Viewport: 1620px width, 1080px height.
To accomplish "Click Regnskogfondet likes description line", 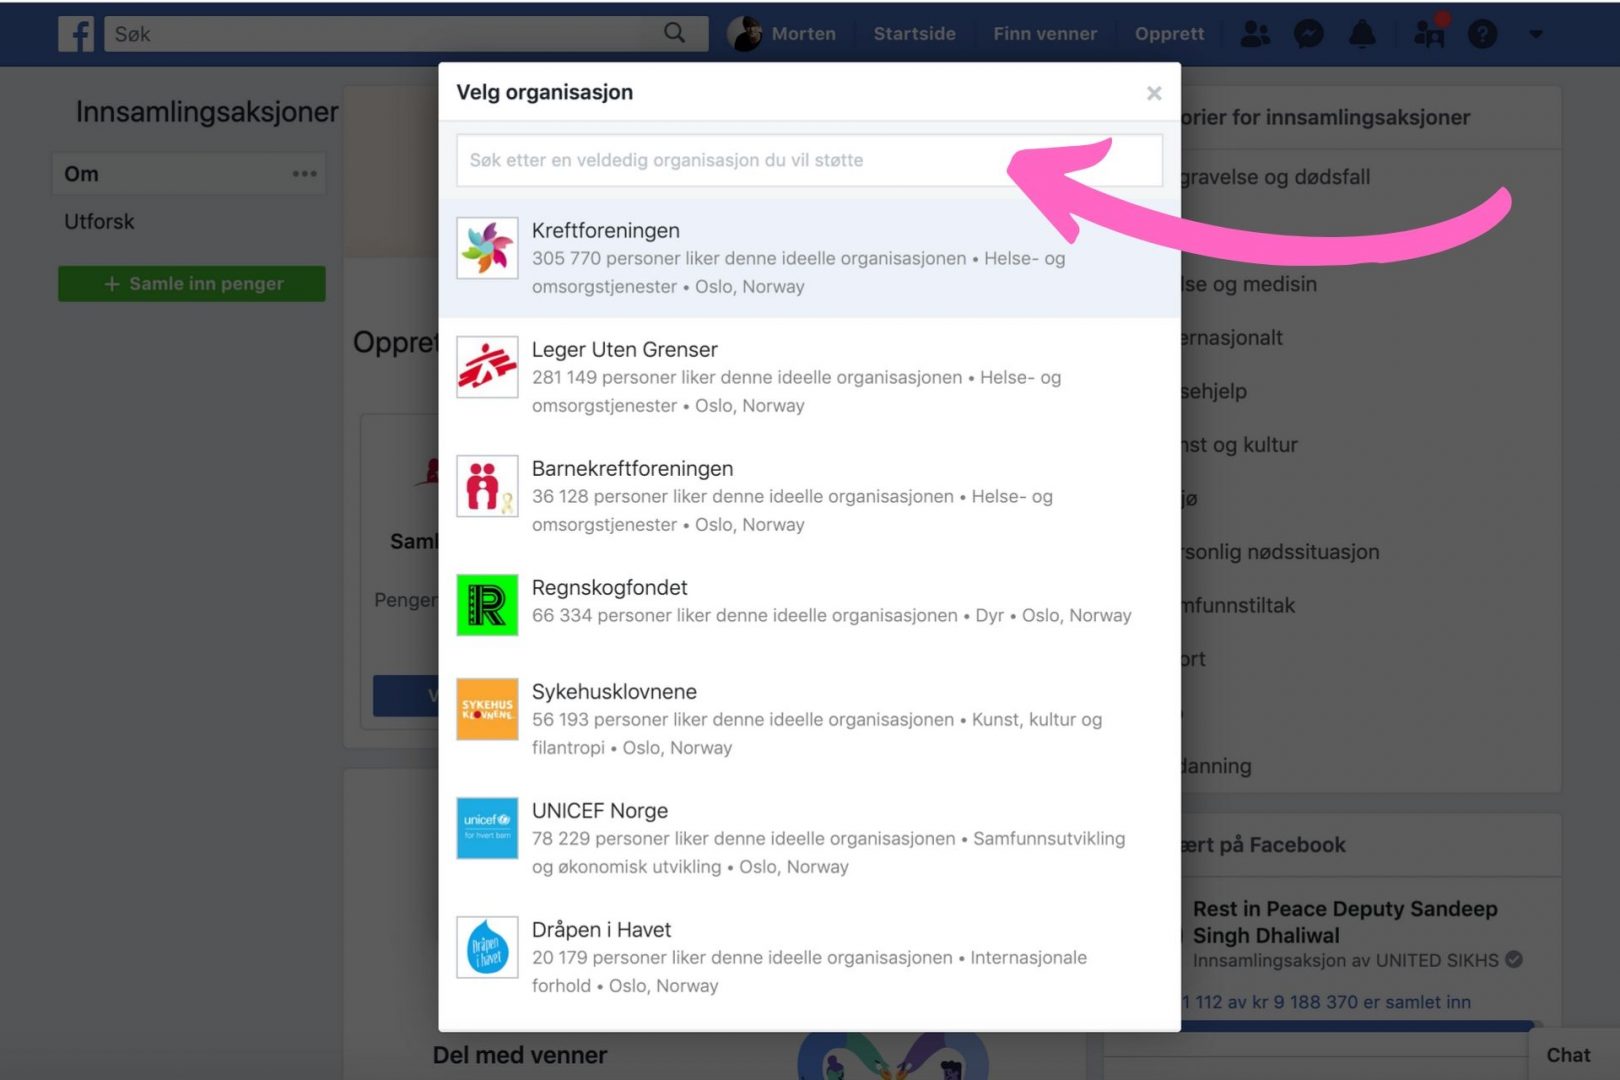I will pyautogui.click(x=832, y=616).
